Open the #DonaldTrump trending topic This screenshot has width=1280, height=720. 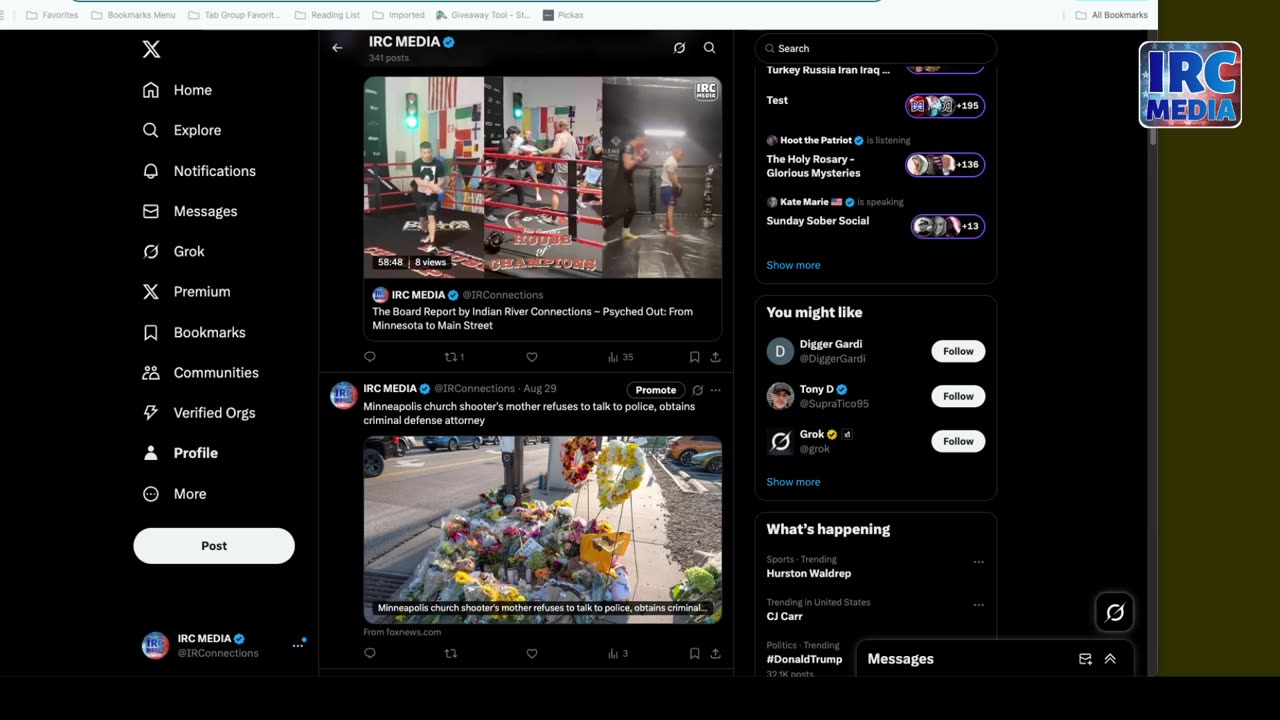click(x=804, y=659)
